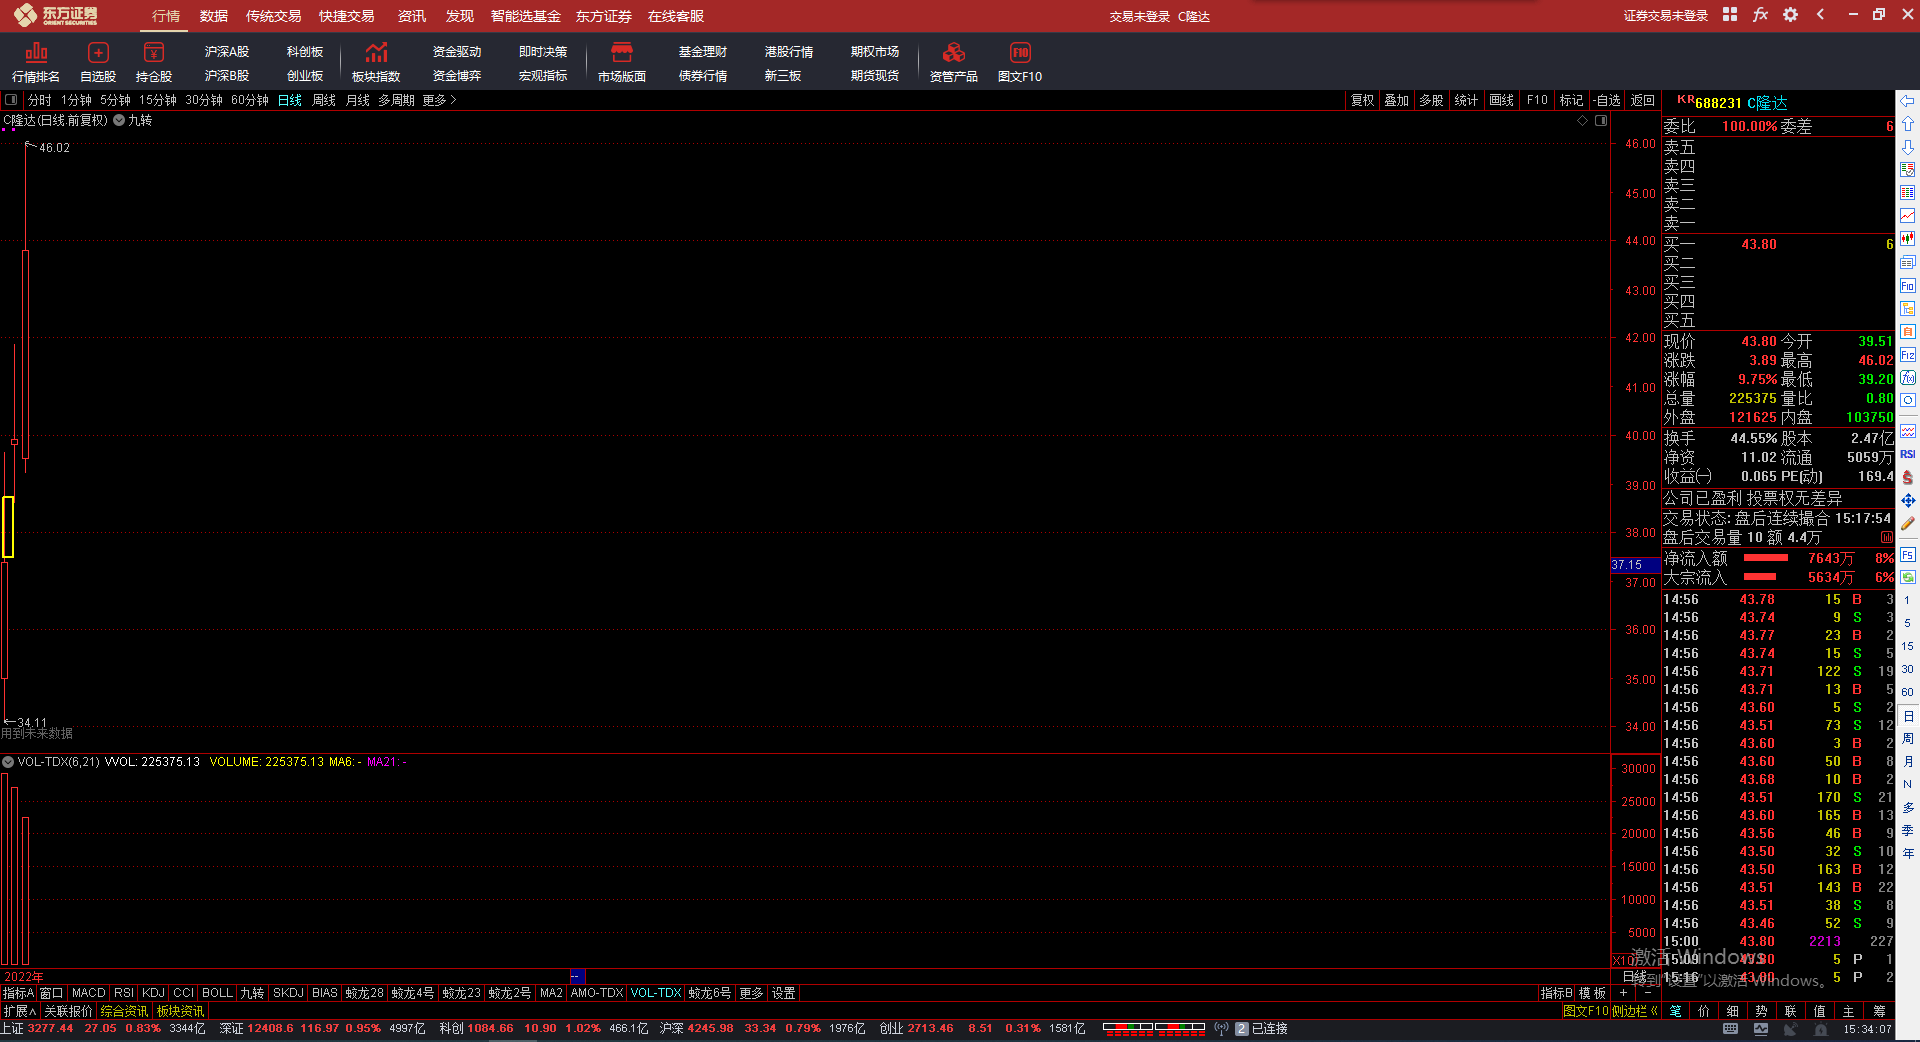Image resolution: width=1920 pixels, height=1042 pixels.
Task: Switch to the 30分钟 period tab
Action: 204,100
